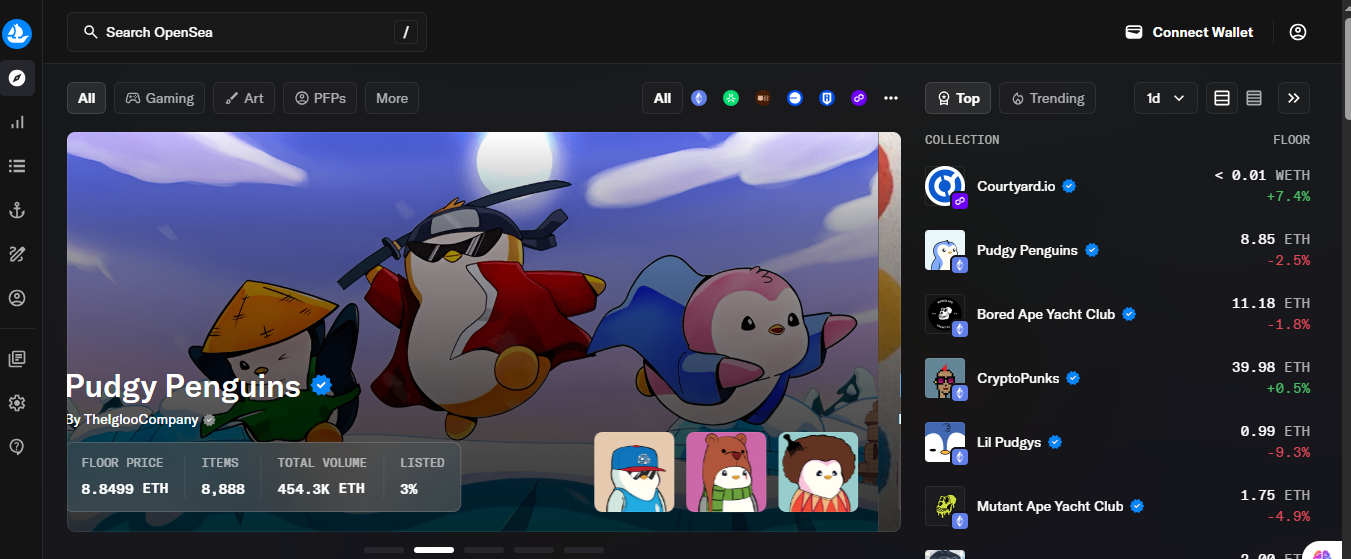
Task: Filter by the green chain icon
Action: click(731, 98)
